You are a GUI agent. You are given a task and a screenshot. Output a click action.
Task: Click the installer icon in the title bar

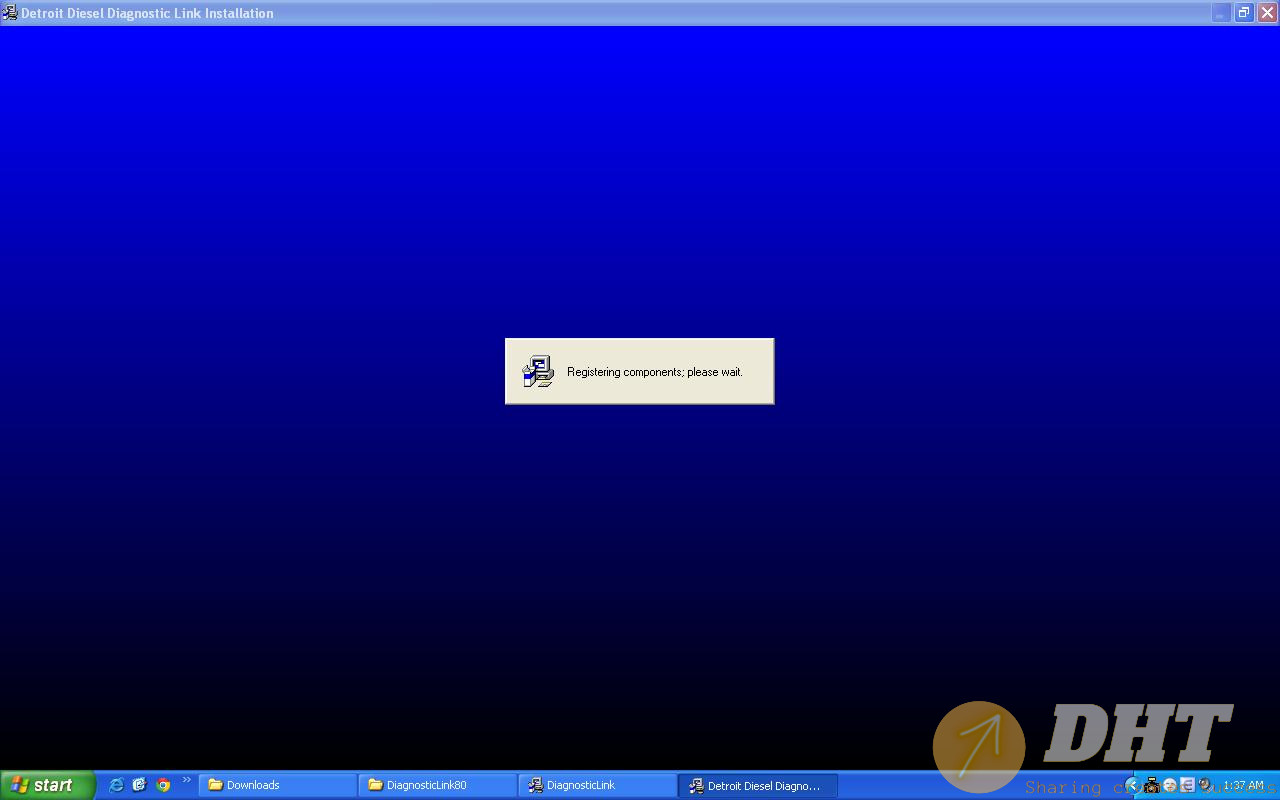coord(10,13)
